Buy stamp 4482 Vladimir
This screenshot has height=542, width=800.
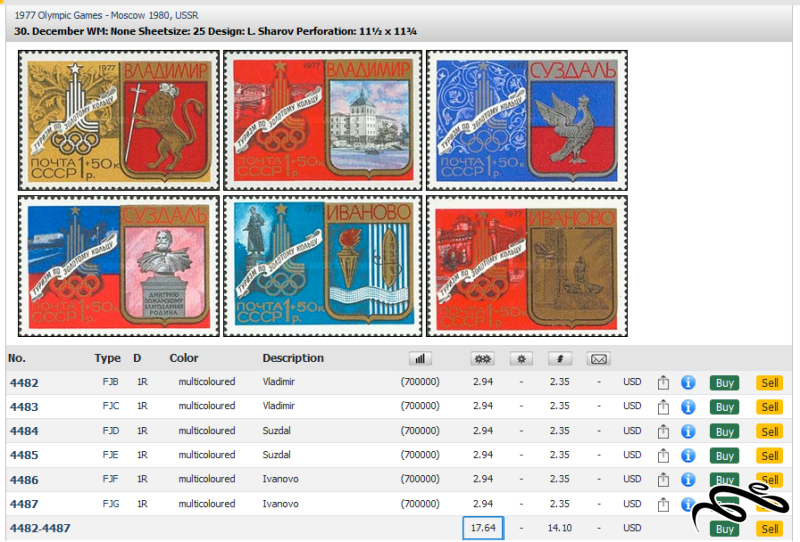724,383
